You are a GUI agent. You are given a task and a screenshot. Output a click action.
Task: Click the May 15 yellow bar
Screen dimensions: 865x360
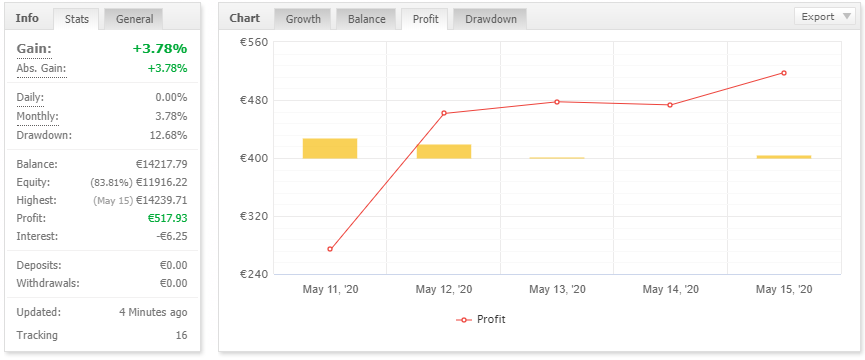pos(784,157)
